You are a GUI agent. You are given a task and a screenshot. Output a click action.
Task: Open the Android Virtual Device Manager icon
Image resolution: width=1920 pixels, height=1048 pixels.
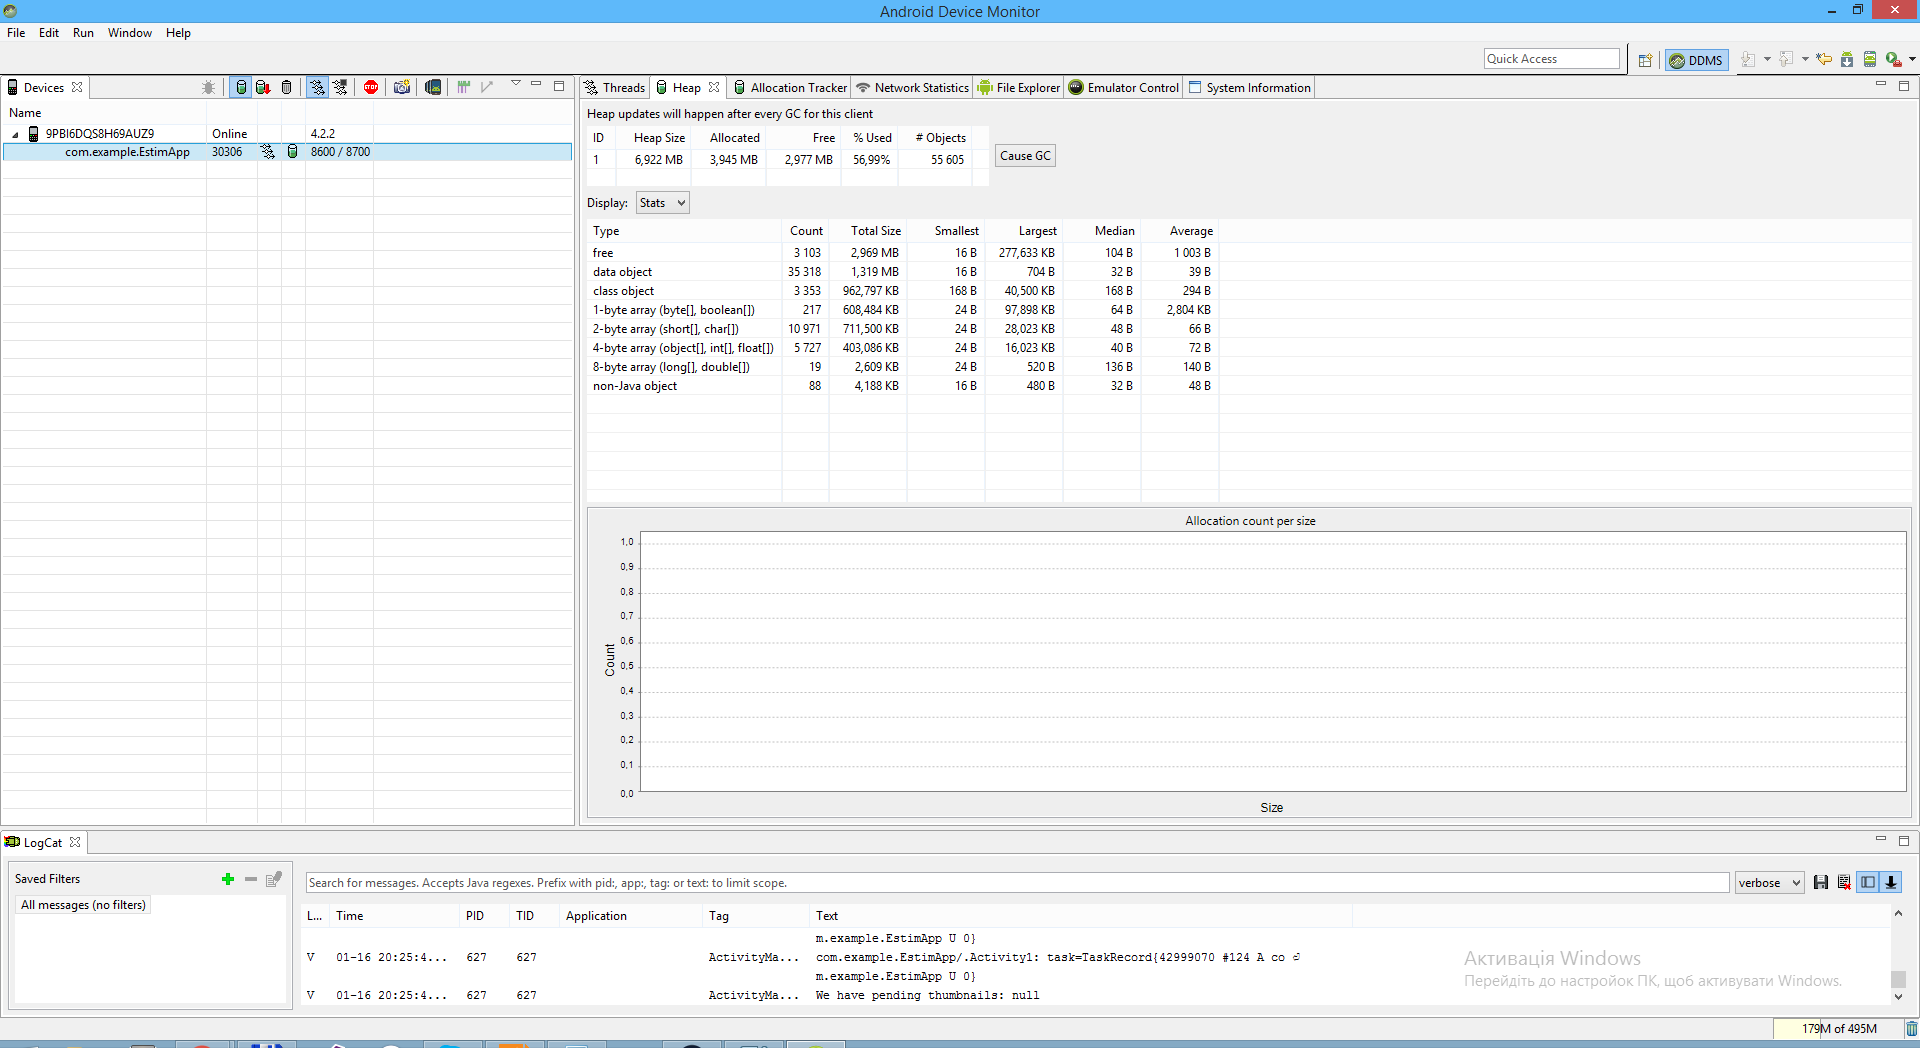pyautogui.click(x=1870, y=60)
